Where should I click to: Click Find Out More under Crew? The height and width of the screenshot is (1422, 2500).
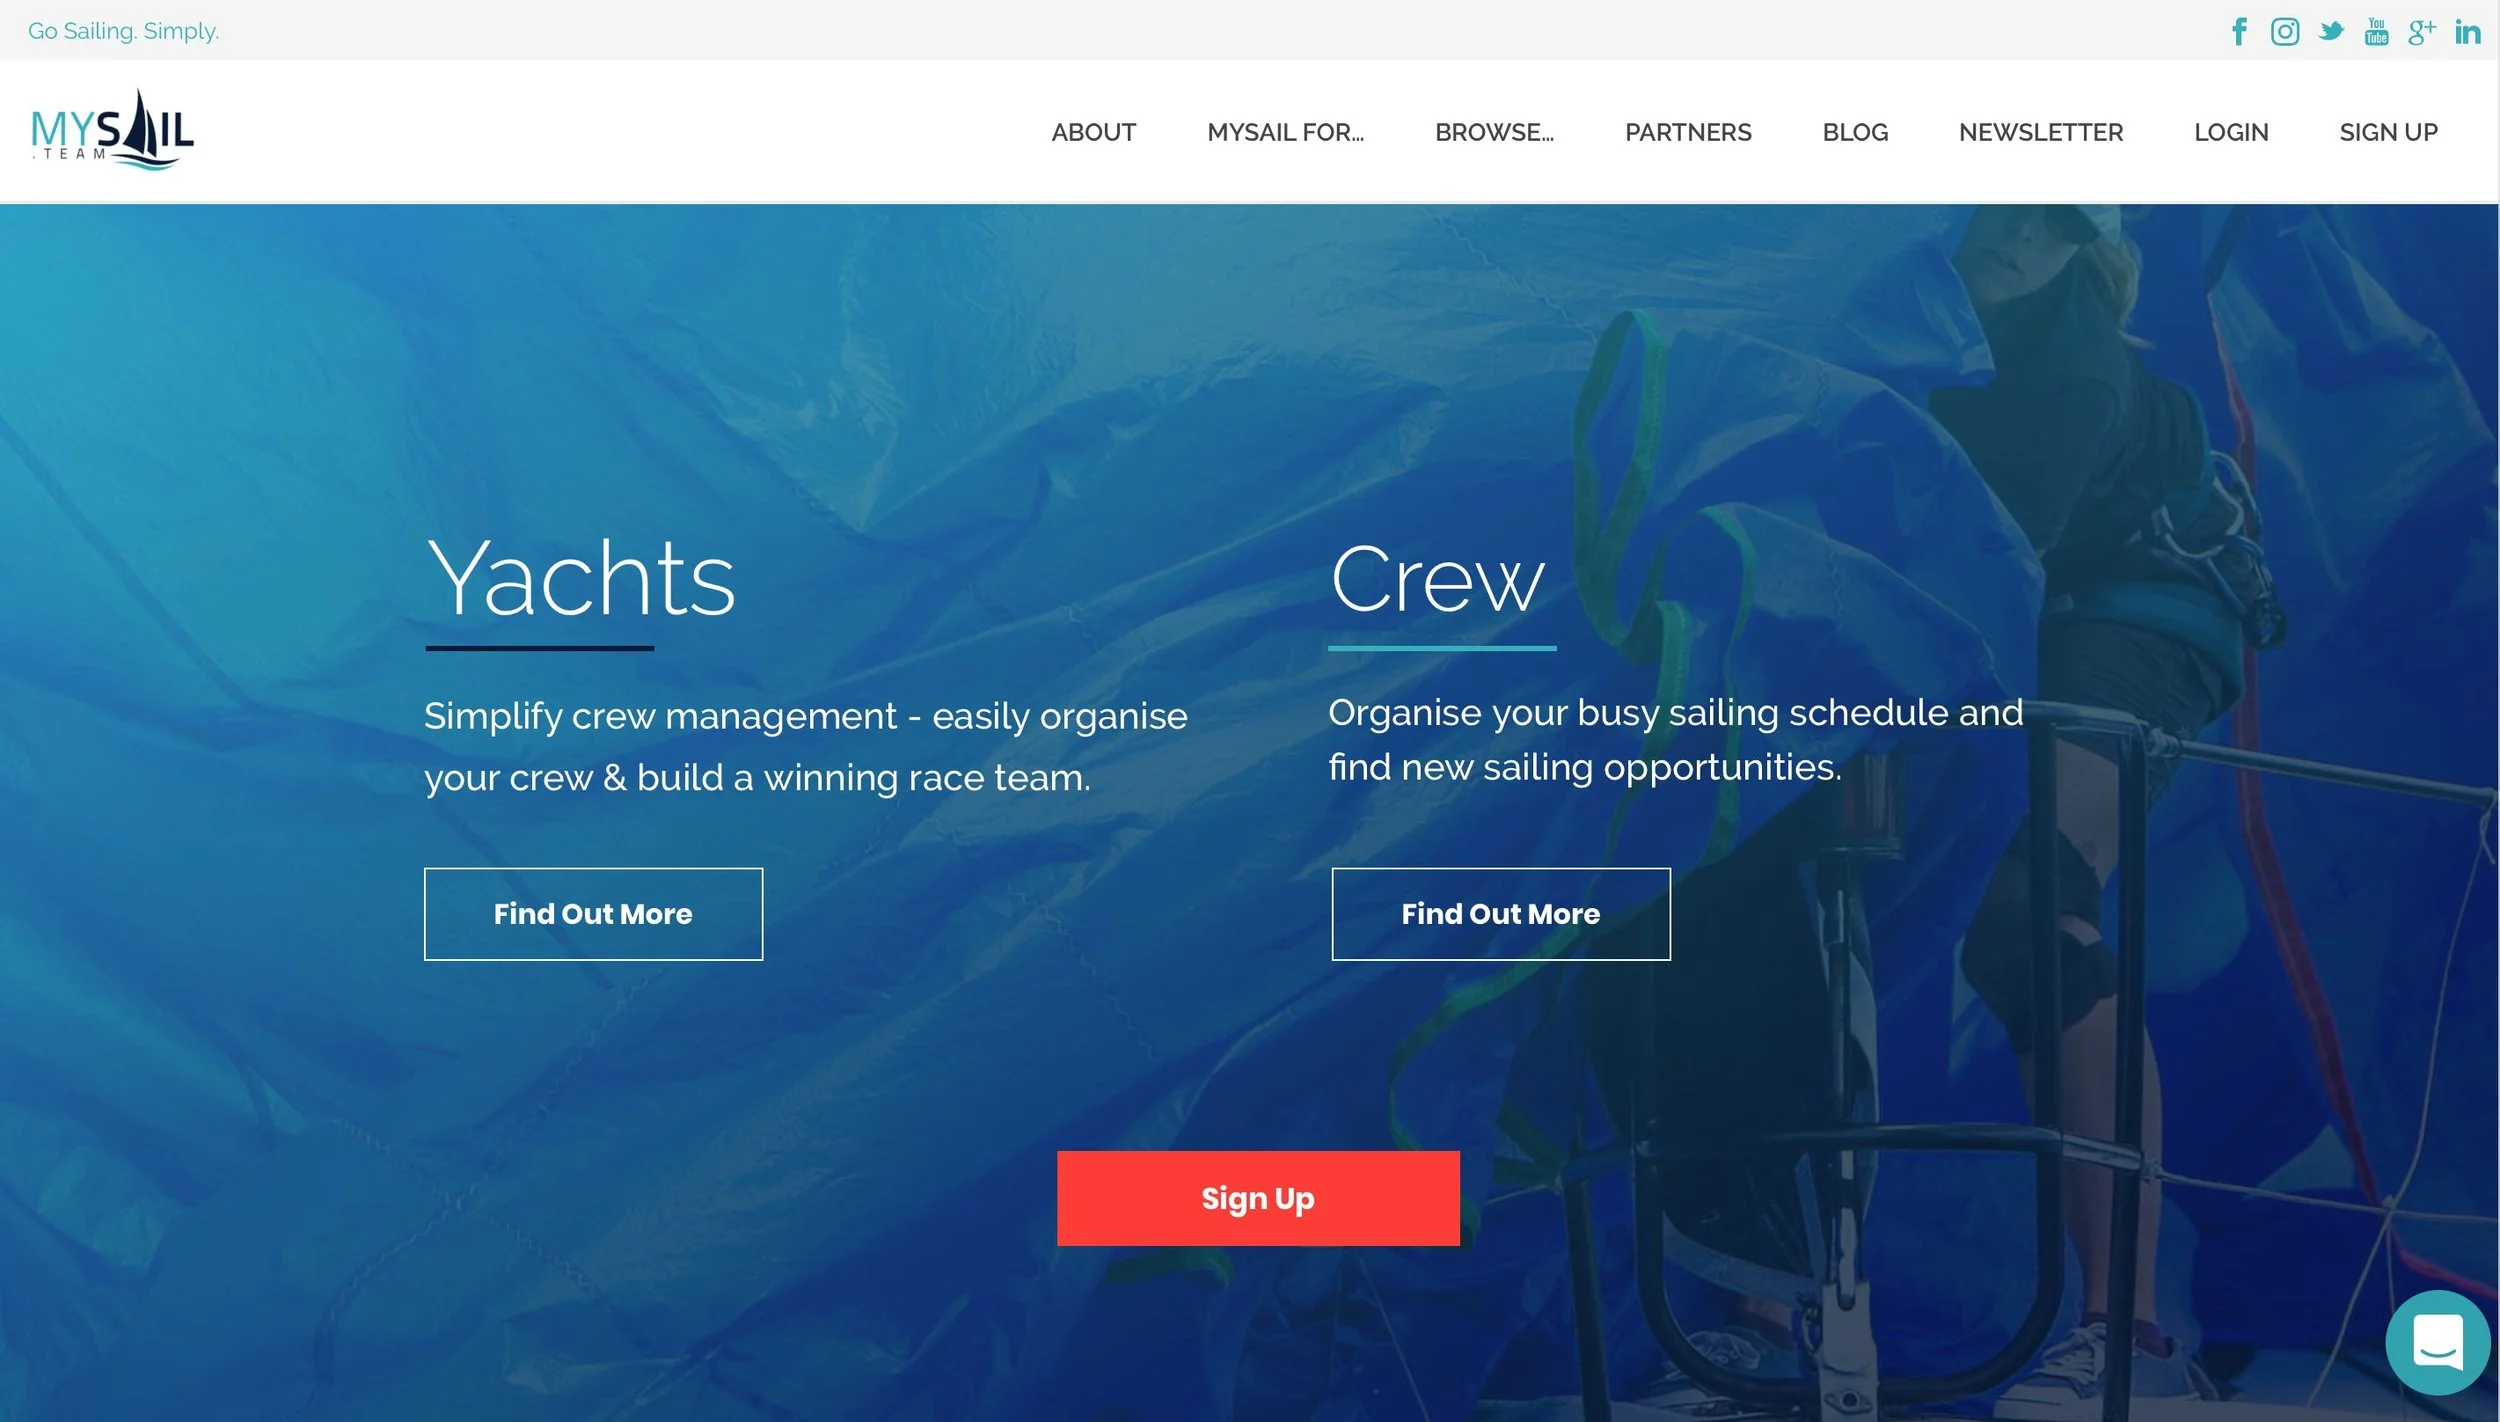(x=1501, y=914)
